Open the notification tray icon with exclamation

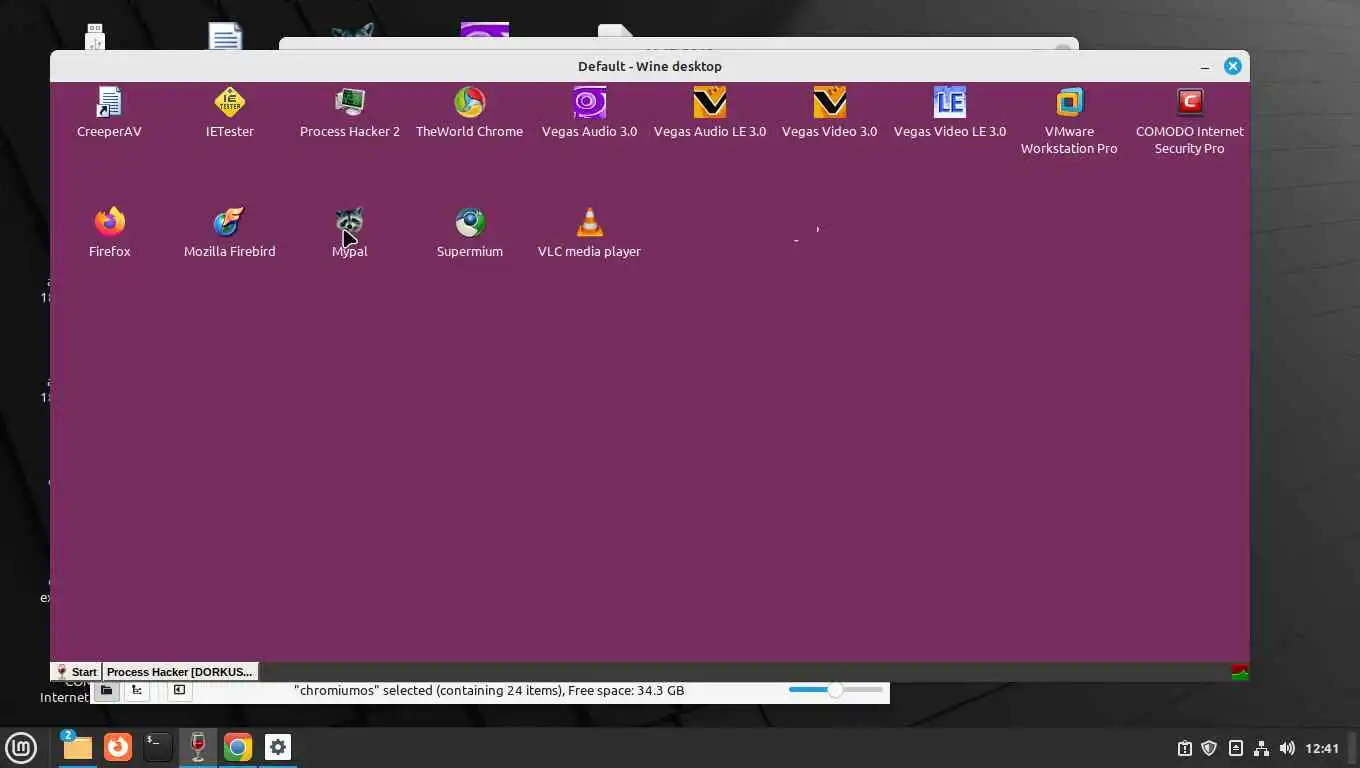[x=1184, y=748]
